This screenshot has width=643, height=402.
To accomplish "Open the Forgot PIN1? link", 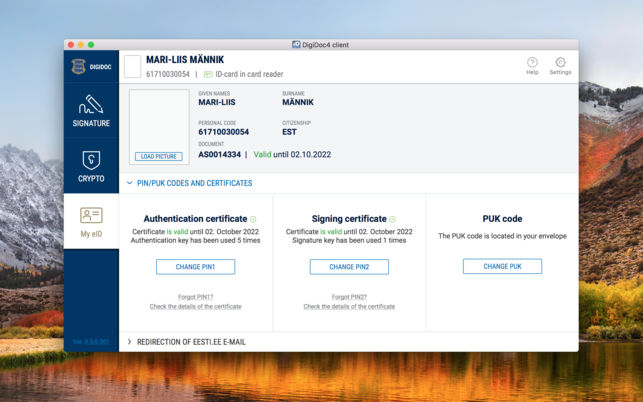I will click(195, 297).
